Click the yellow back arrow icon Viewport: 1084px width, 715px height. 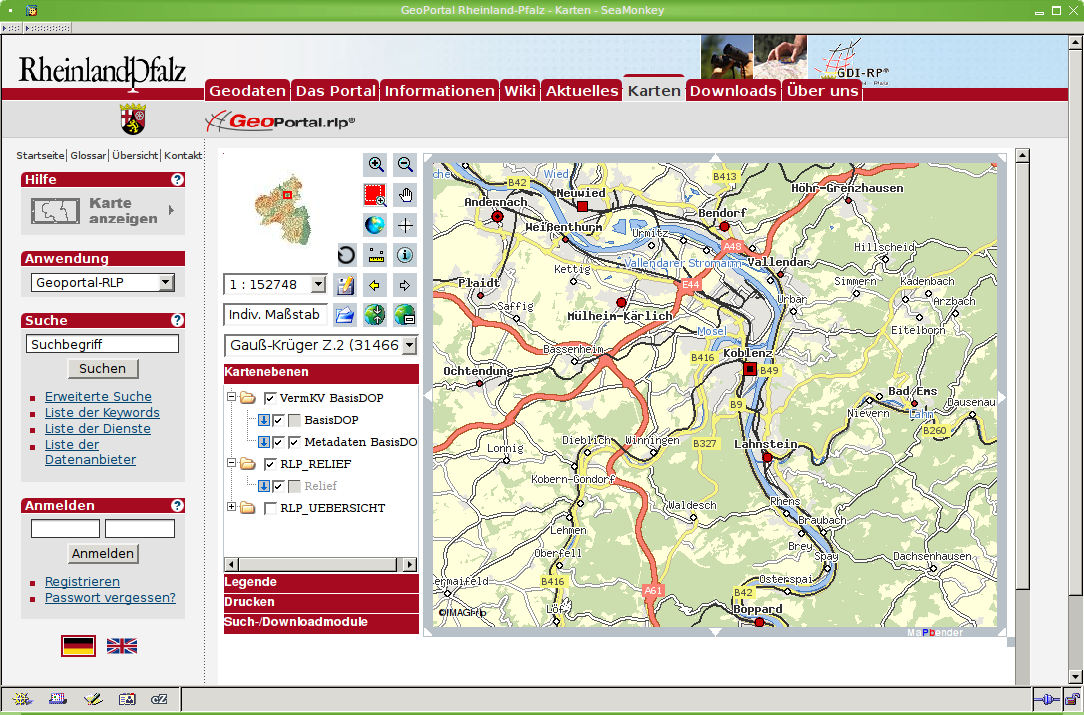(376, 285)
